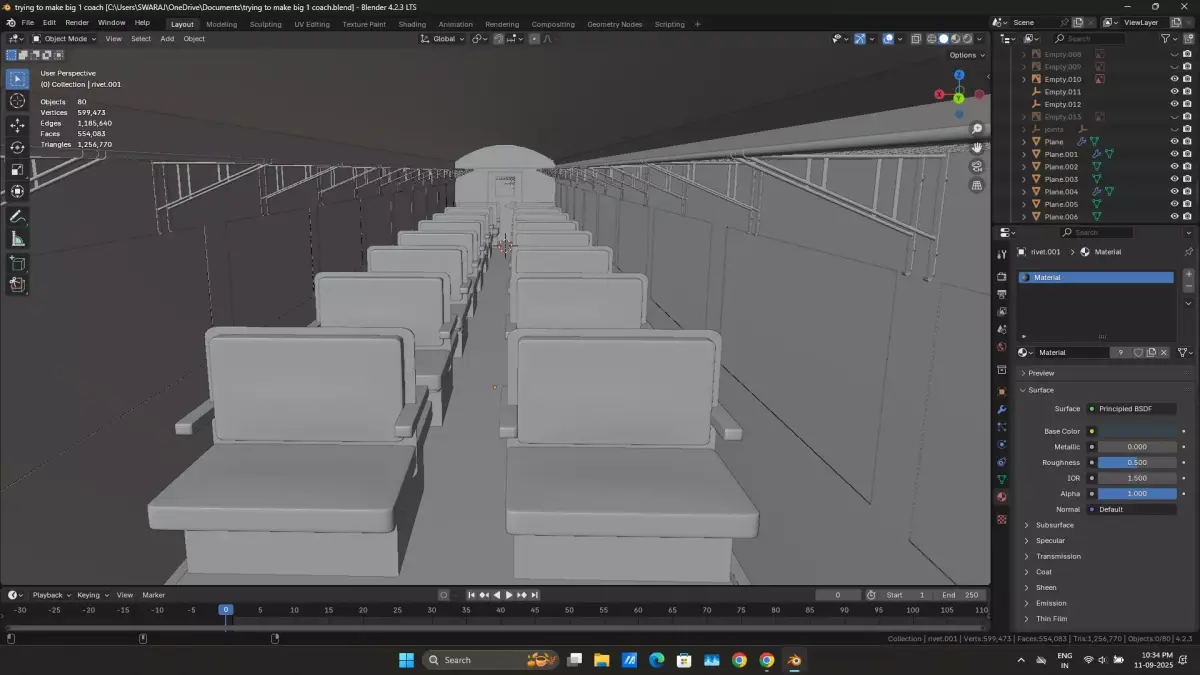
Task: Pin the properties editor context
Action: point(1188,252)
